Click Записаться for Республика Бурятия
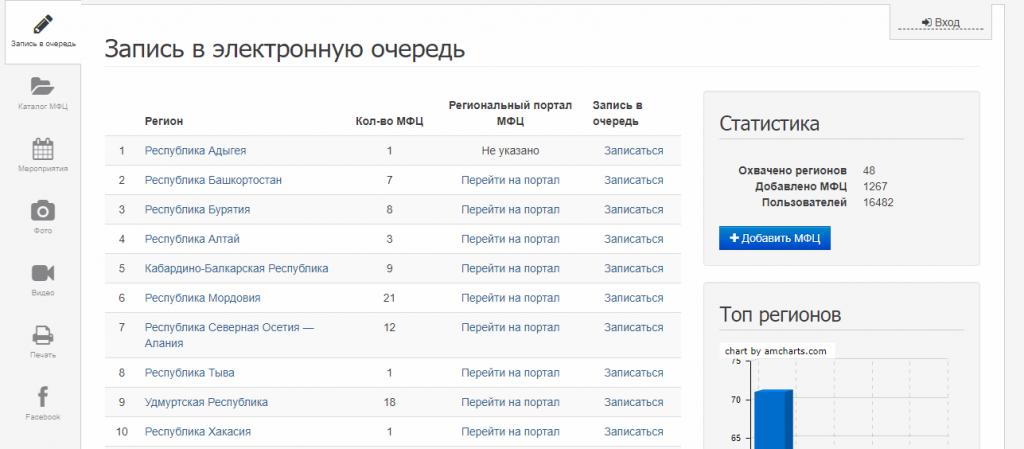The height and width of the screenshot is (449, 1024). pos(633,210)
